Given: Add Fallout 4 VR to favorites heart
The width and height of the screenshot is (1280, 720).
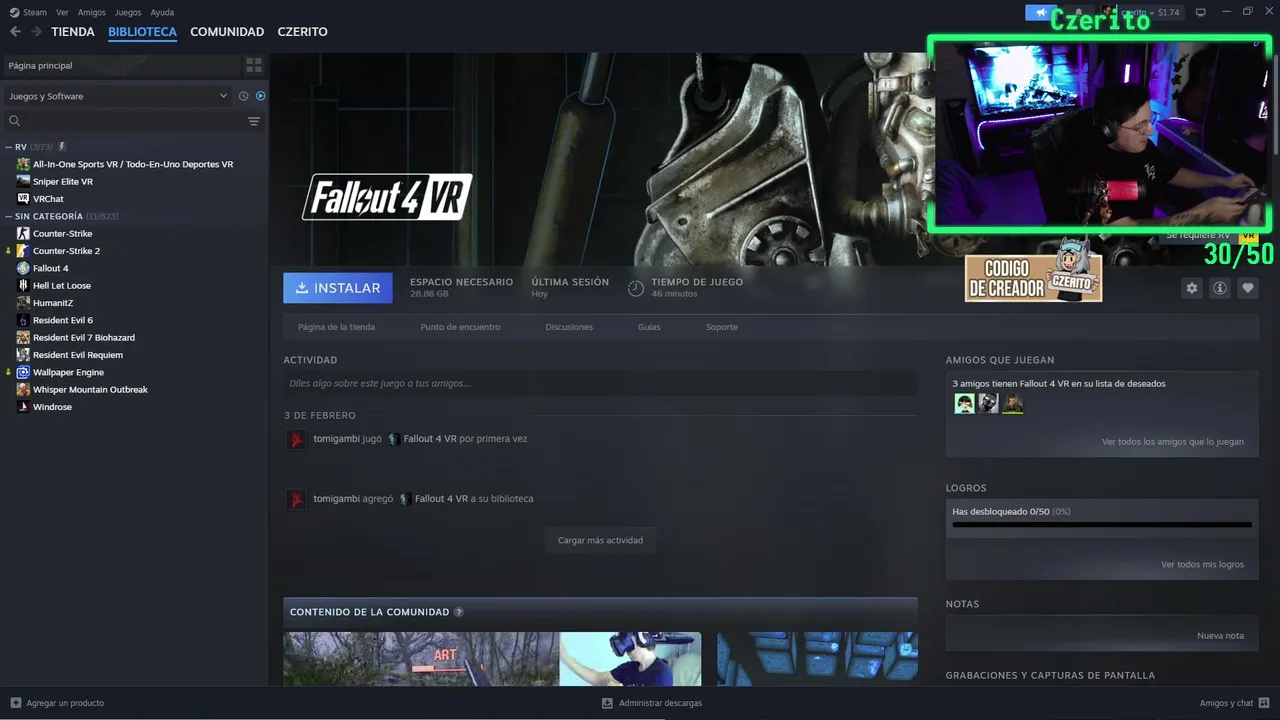Looking at the screenshot, I should [x=1247, y=288].
